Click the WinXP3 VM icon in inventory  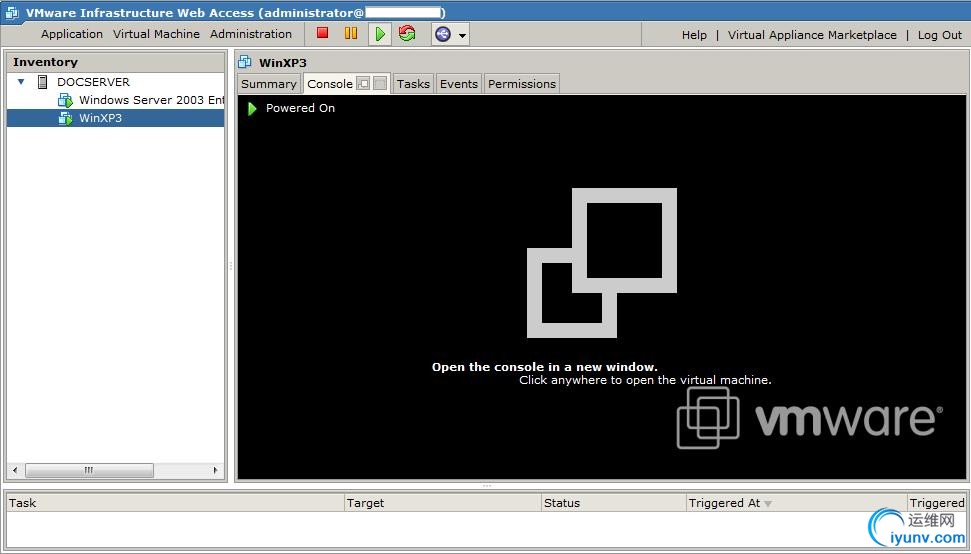65,118
